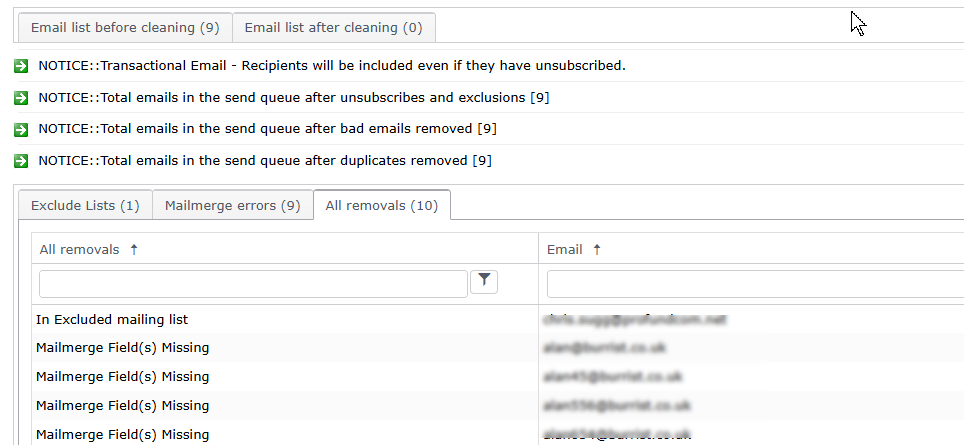This screenshot has width=964, height=445.
Task: Open the Email list after cleaning tab
Action: coord(333,28)
